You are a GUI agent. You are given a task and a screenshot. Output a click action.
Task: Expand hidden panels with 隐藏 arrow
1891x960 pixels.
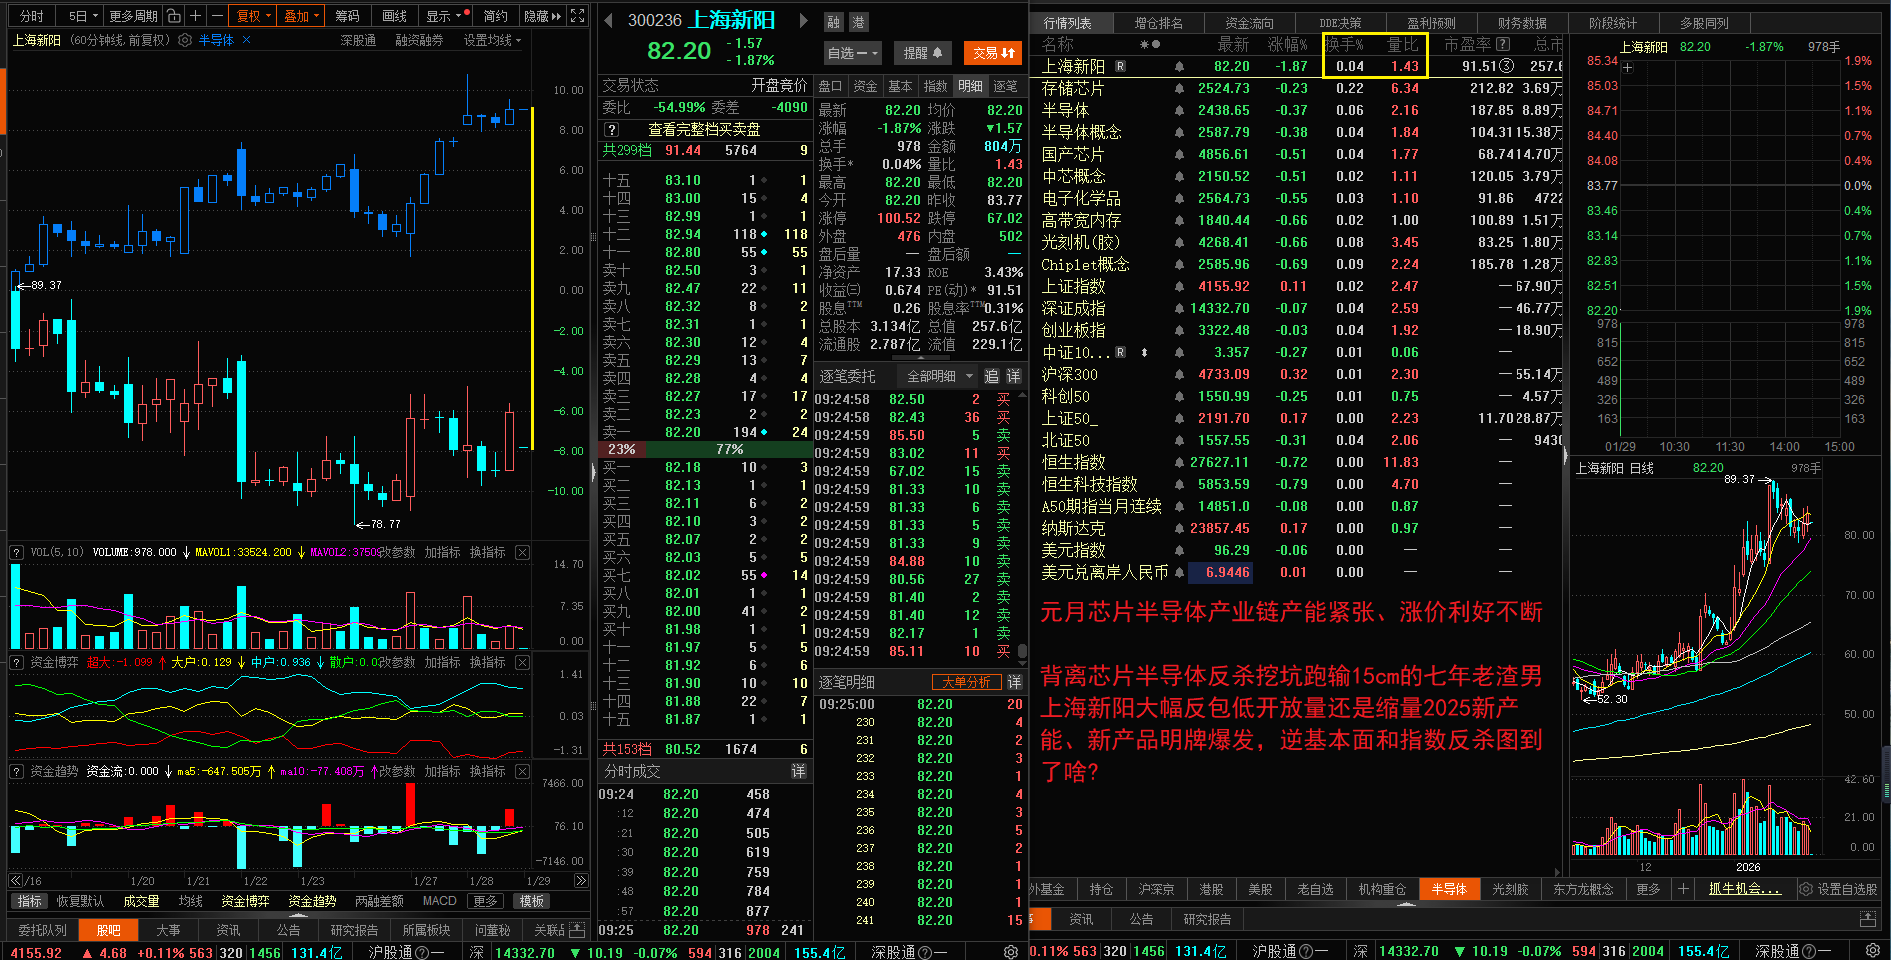coord(543,16)
